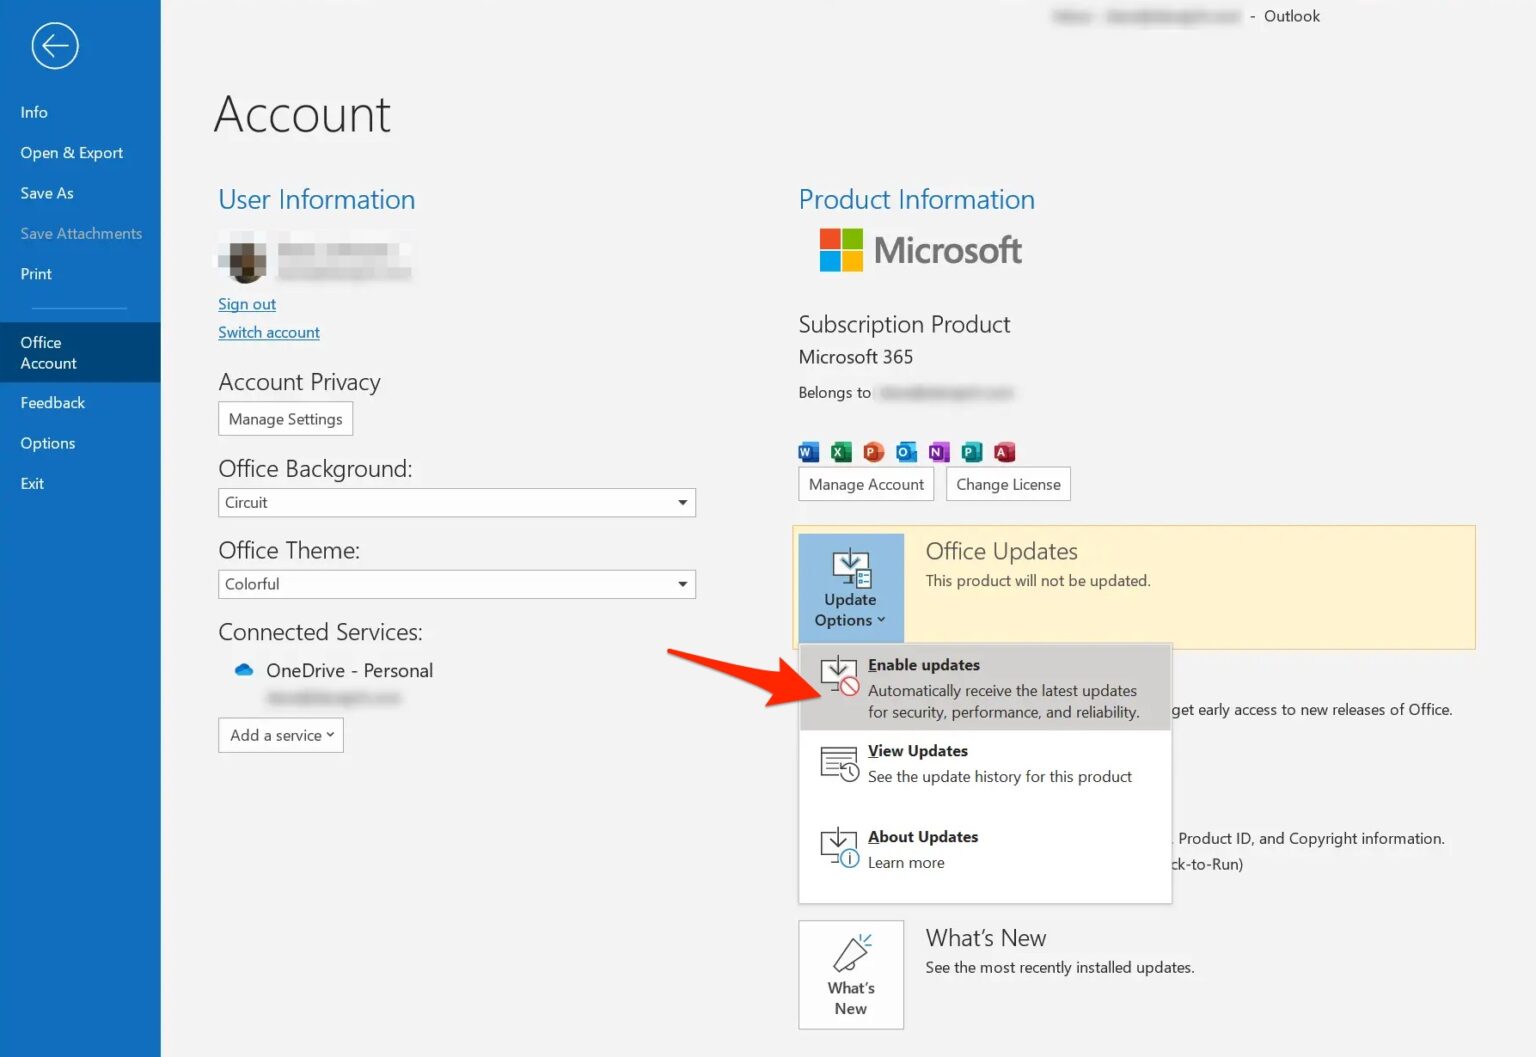This screenshot has width=1536, height=1057.
Task: Click the Manage Account button
Action: (x=865, y=484)
